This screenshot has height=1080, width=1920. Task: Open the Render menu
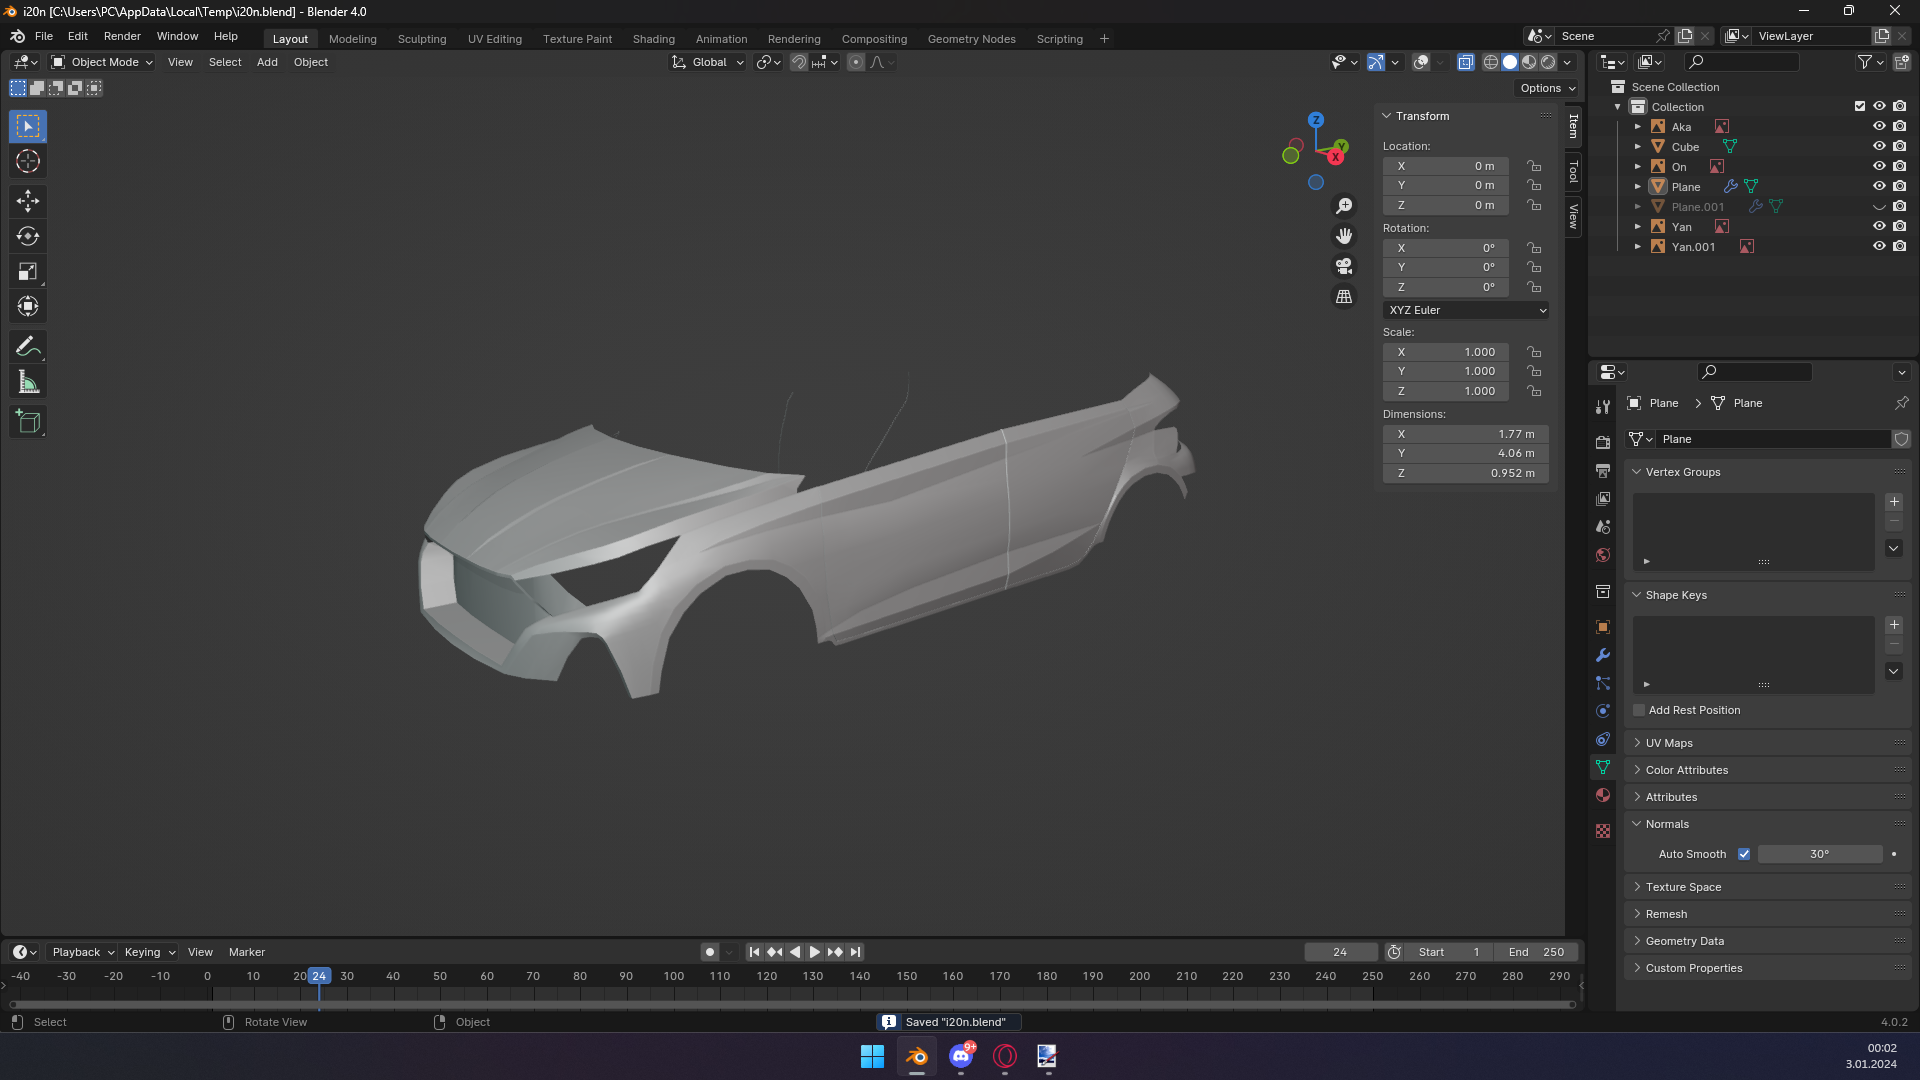[122, 36]
